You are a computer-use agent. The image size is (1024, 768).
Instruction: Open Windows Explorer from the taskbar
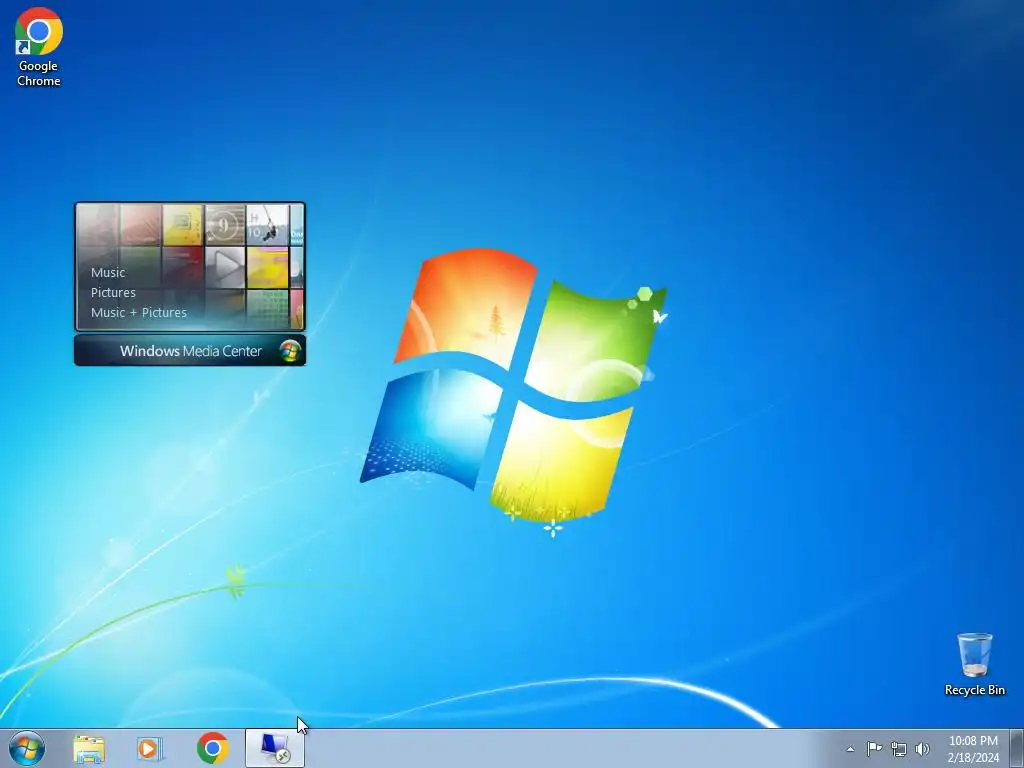(x=89, y=749)
